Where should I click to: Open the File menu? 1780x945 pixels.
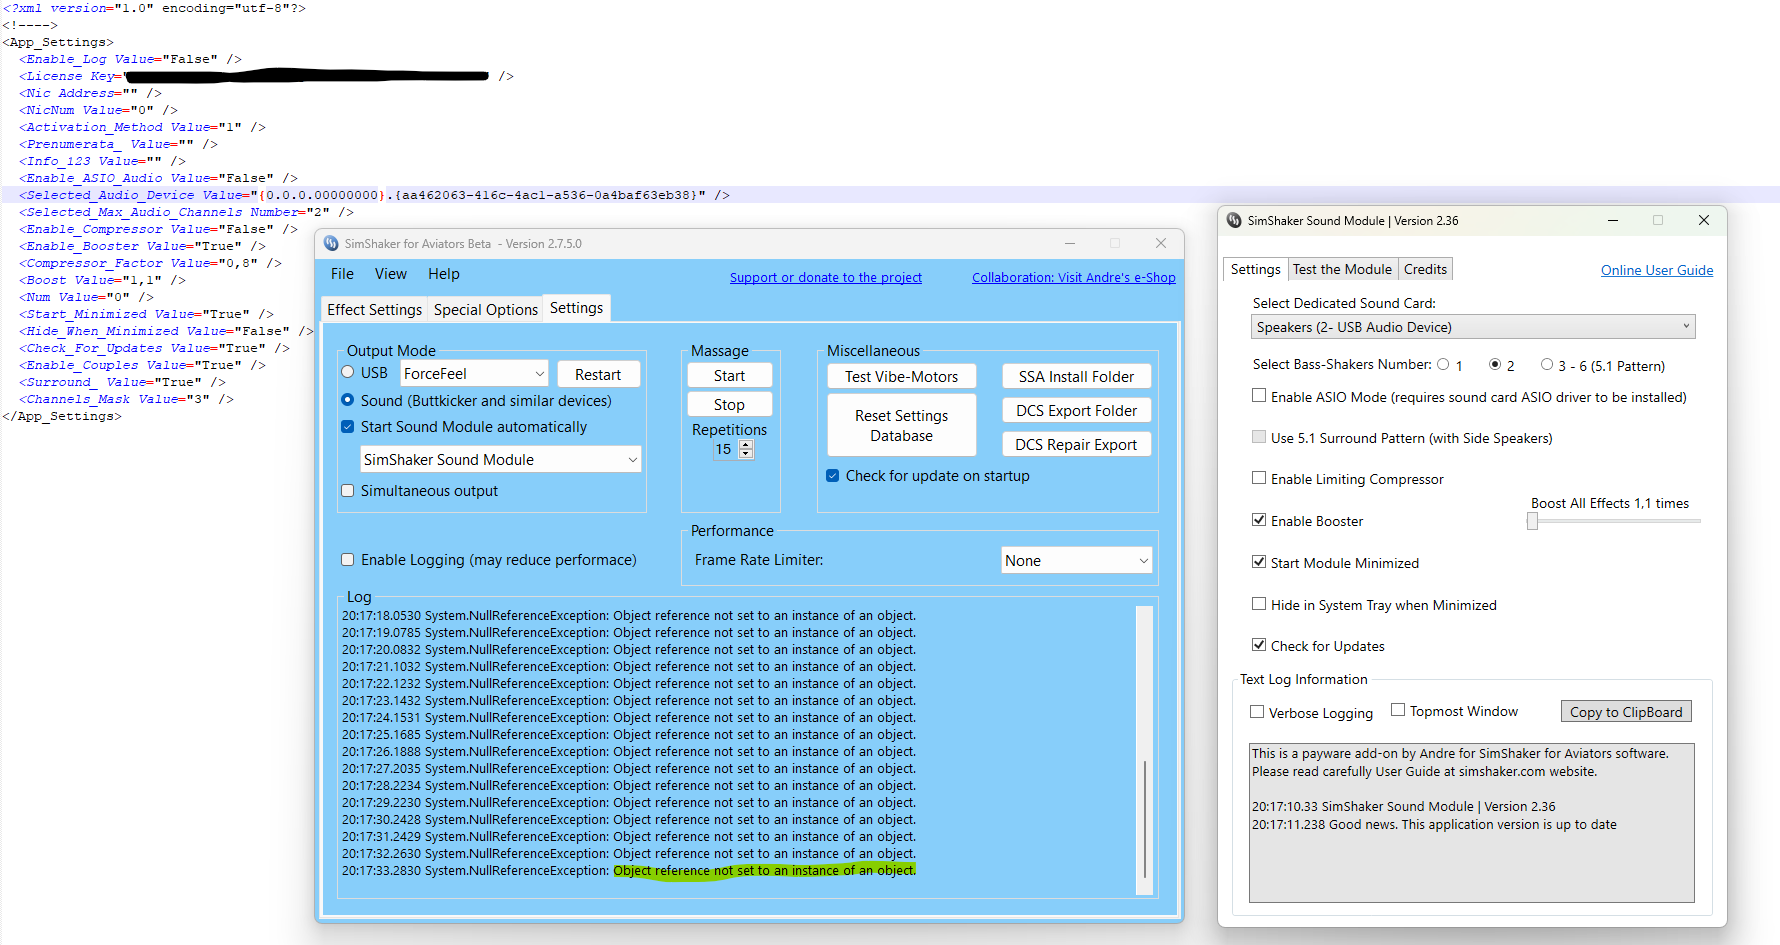342,274
